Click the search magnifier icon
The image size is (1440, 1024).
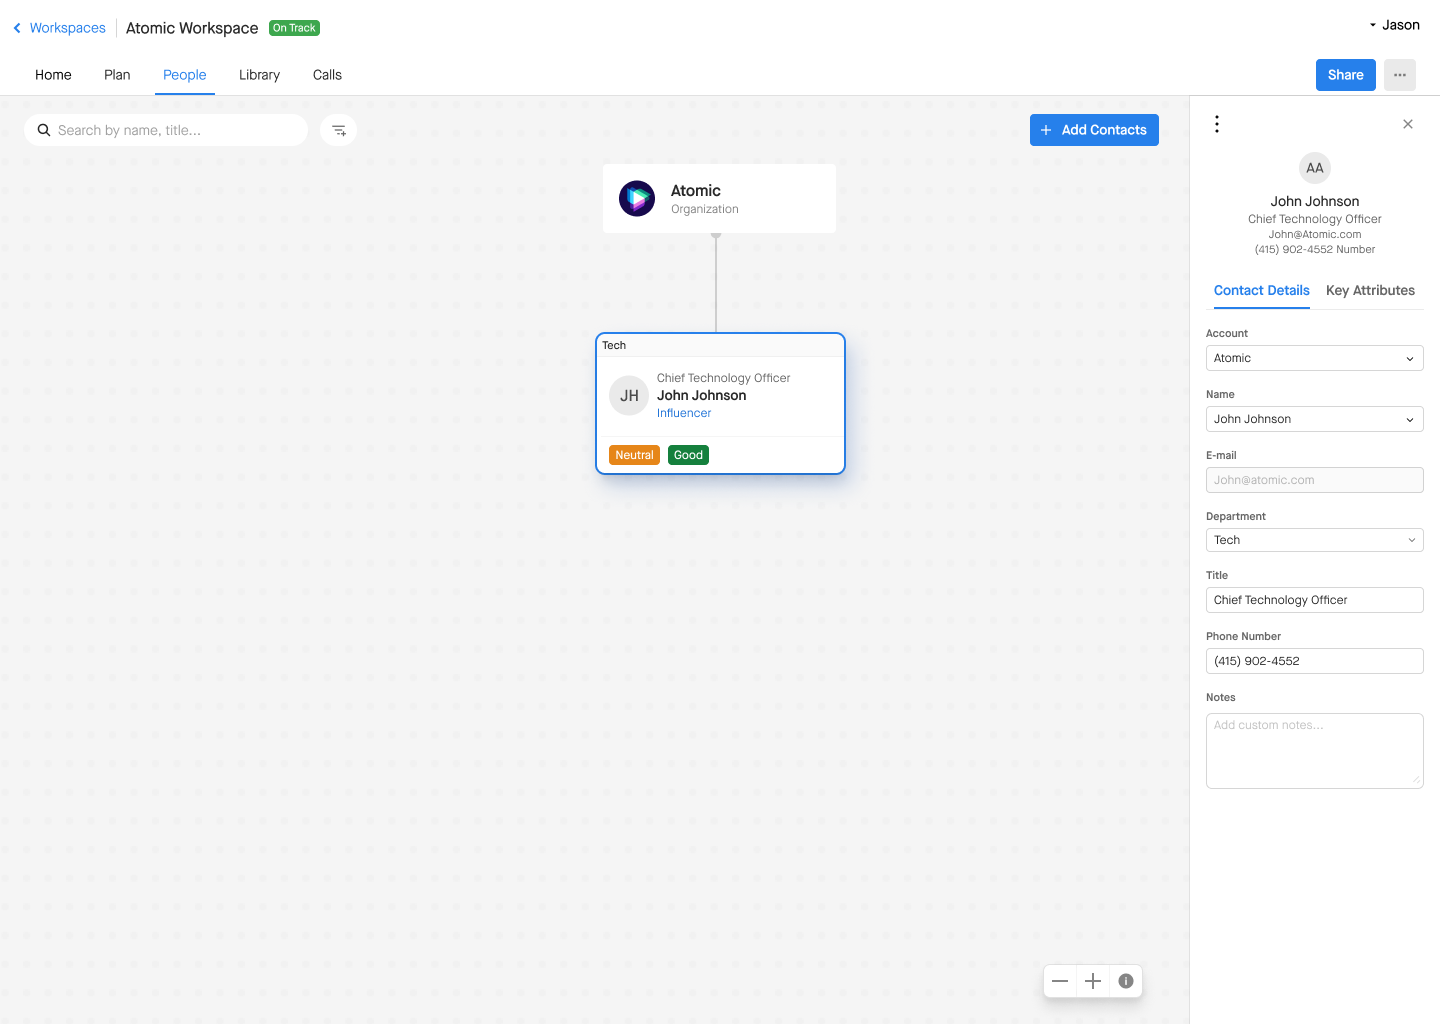coord(44,130)
